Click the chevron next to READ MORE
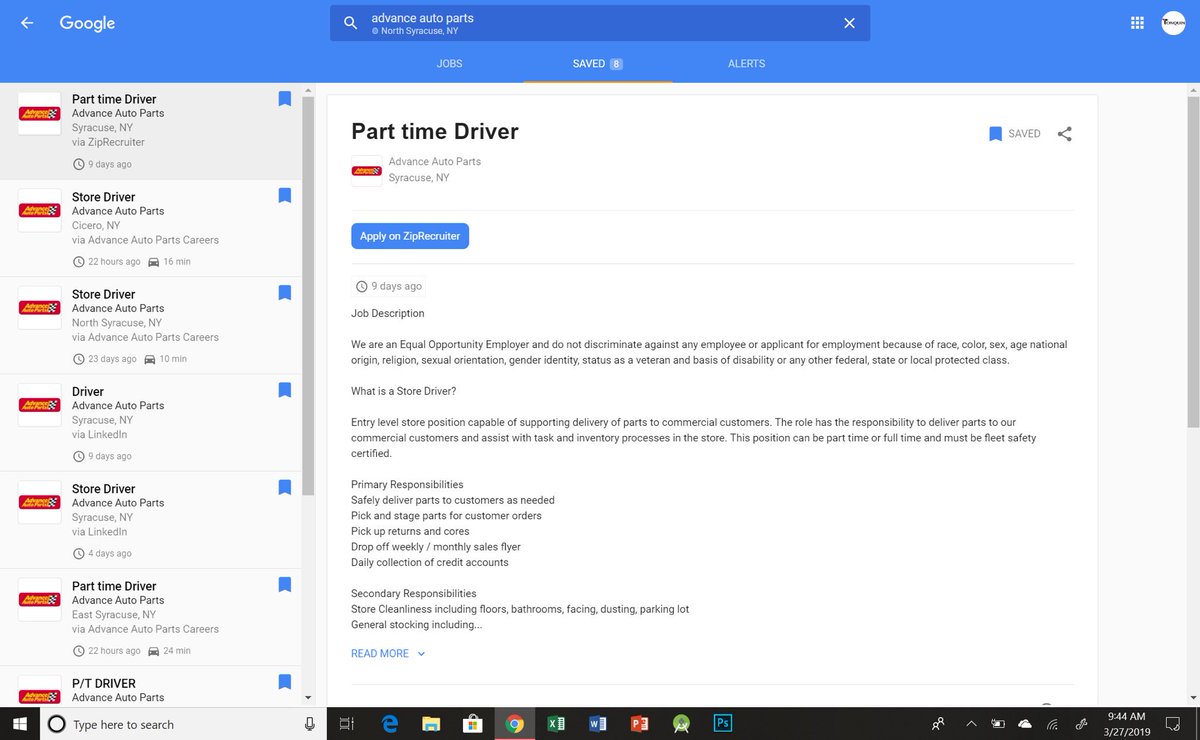 [421, 653]
